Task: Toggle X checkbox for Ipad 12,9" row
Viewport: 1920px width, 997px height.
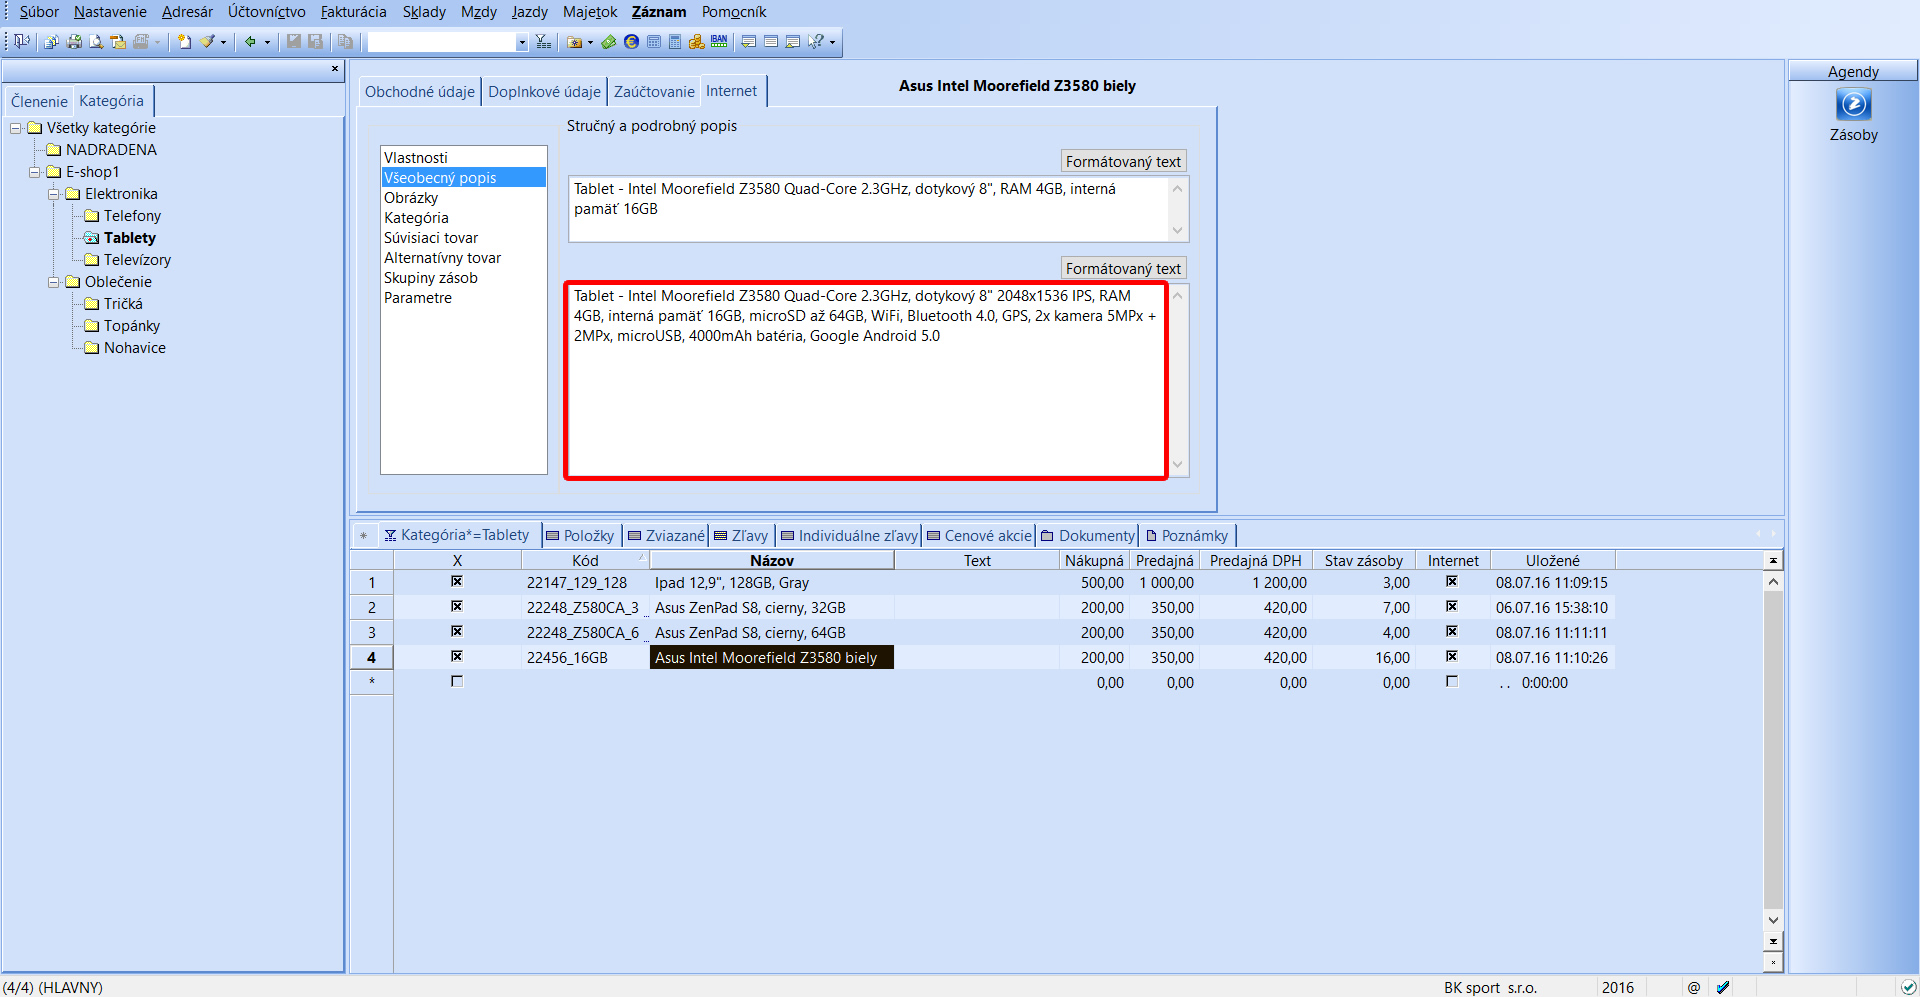Action: tap(457, 581)
